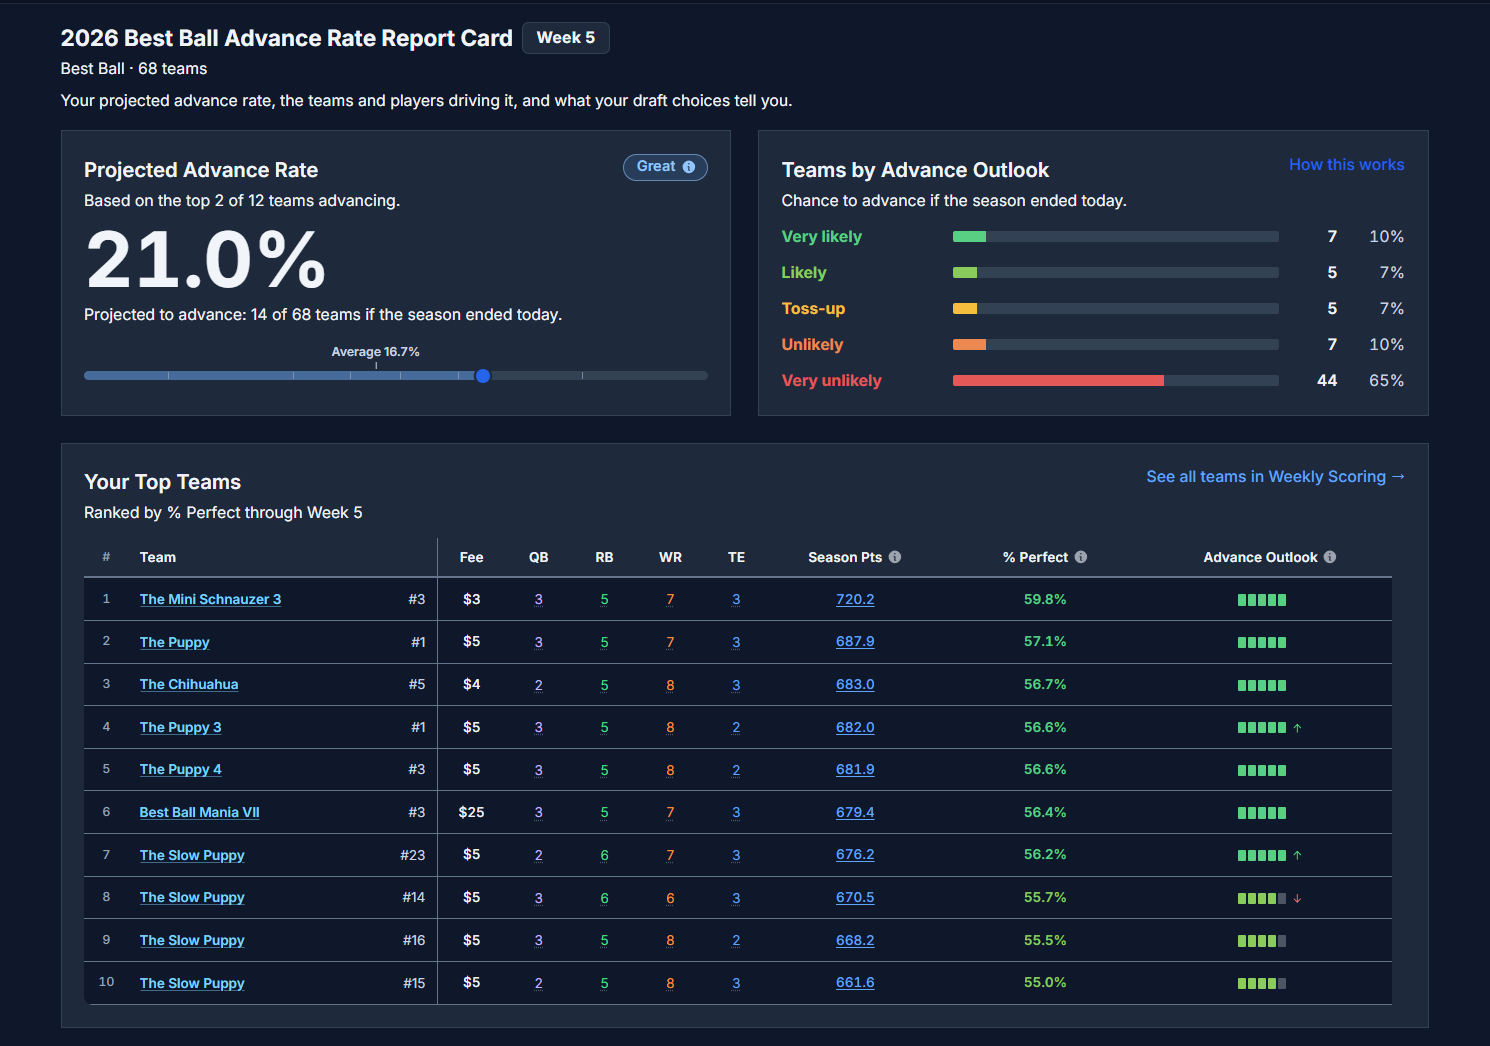
Task: Click the 21.0% projected advance rate
Action: pos(205,260)
